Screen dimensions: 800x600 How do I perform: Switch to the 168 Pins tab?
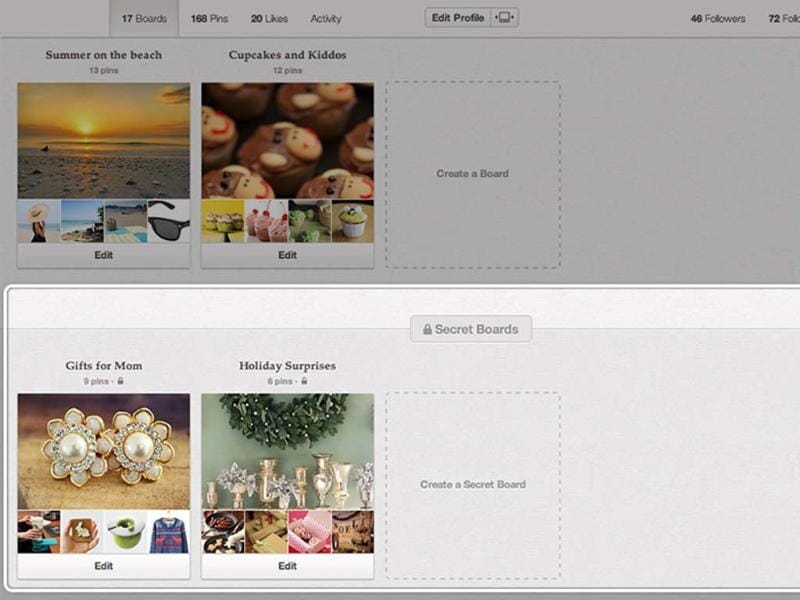pos(209,18)
